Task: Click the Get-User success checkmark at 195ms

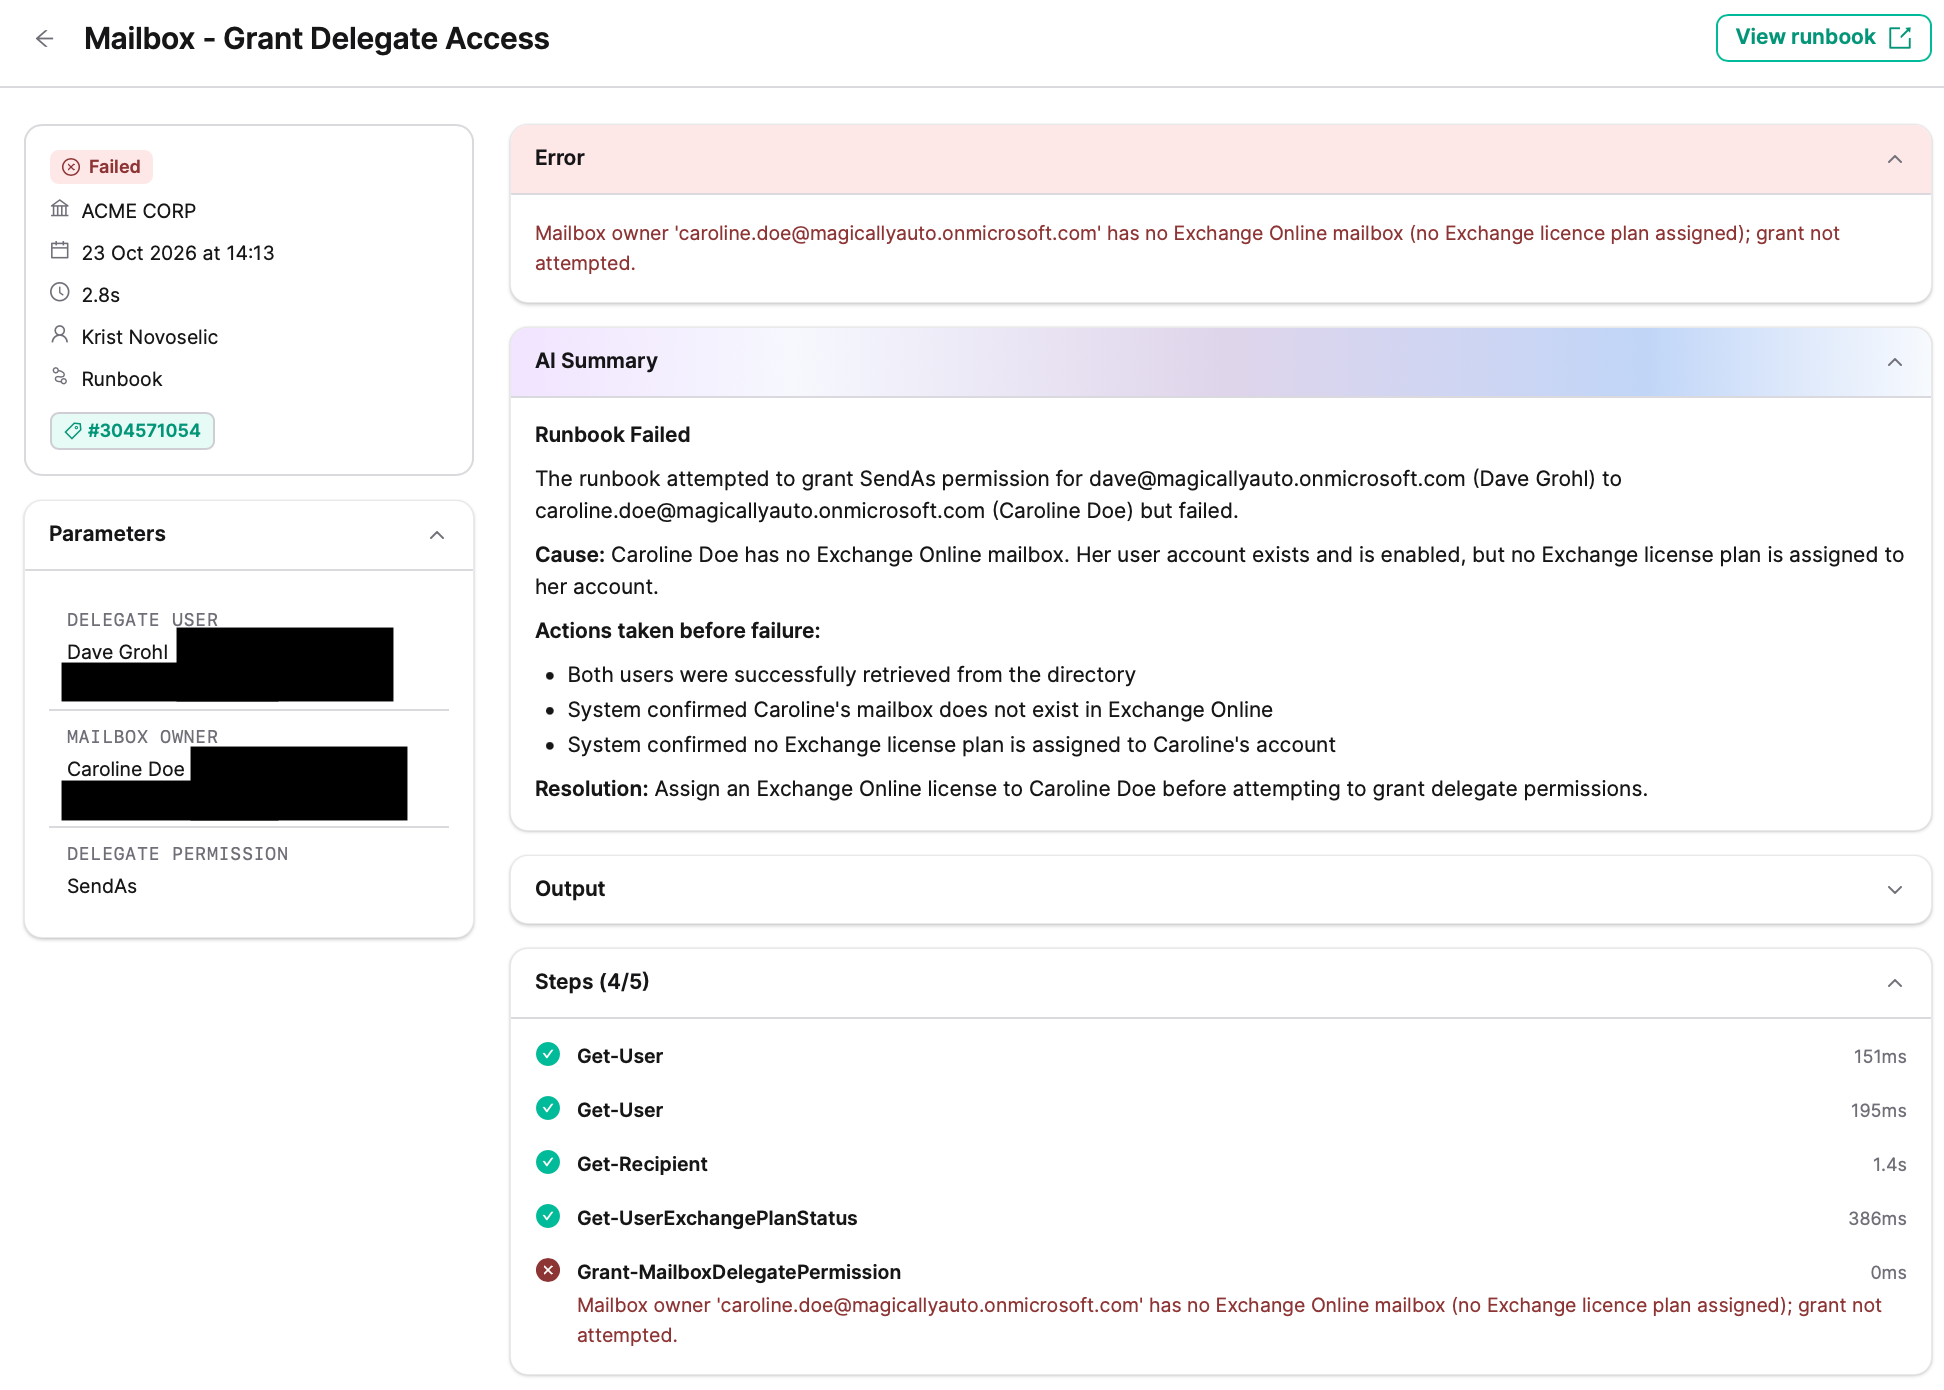Action: coord(548,1109)
